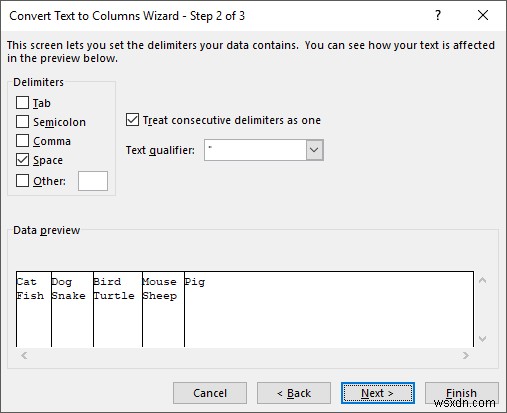Click the Other delimiter text field
The image size is (507, 413).
coord(93,181)
